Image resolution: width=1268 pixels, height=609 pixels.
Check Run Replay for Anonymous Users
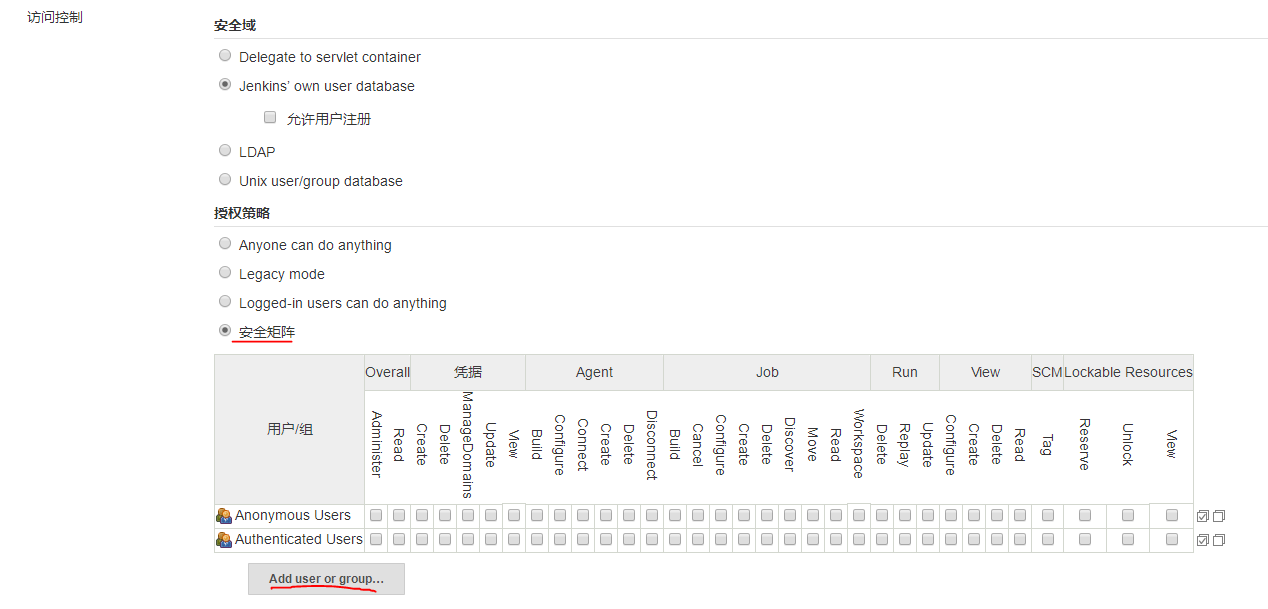point(905,515)
